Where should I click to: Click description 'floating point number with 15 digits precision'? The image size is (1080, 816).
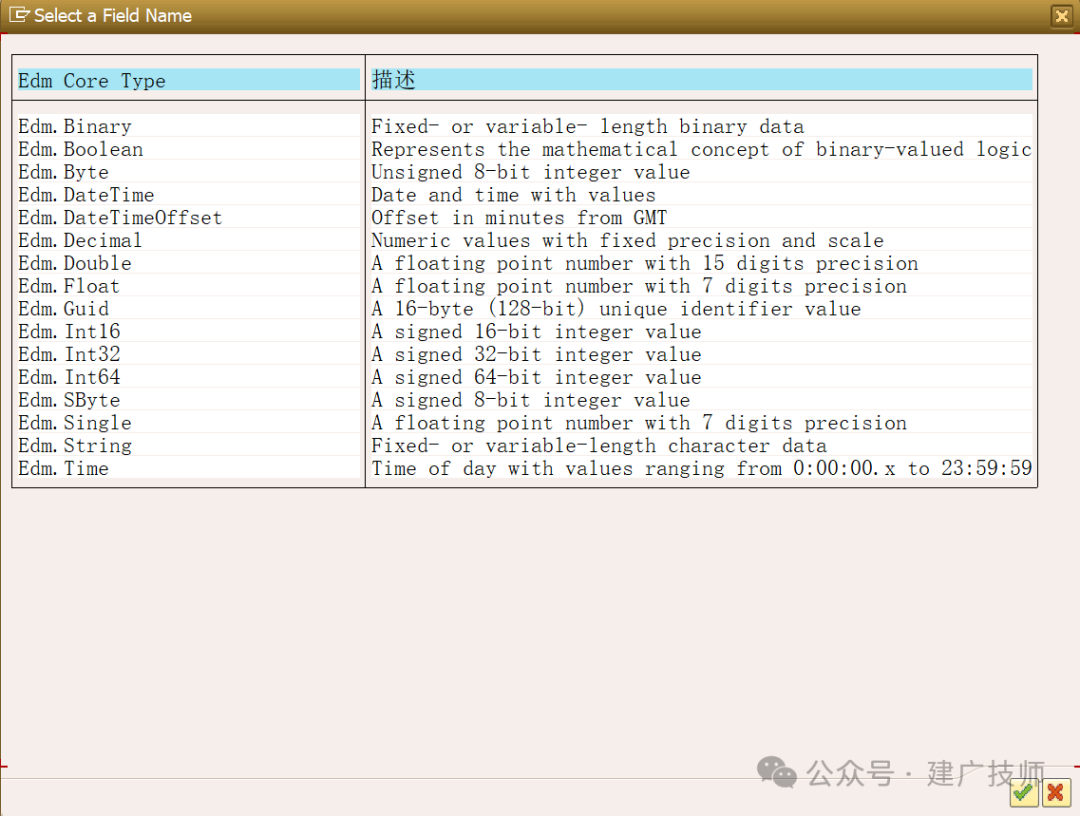[656, 263]
